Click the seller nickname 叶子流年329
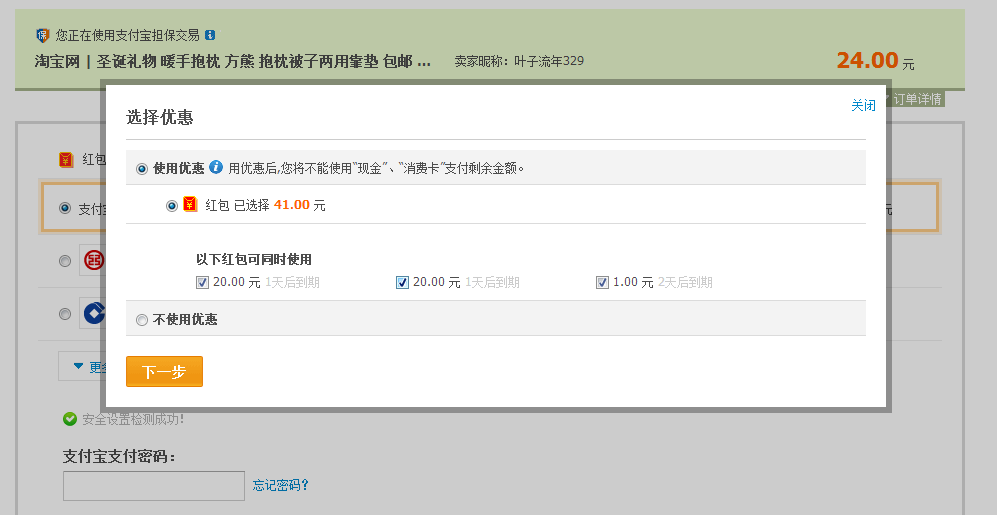 tap(549, 61)
